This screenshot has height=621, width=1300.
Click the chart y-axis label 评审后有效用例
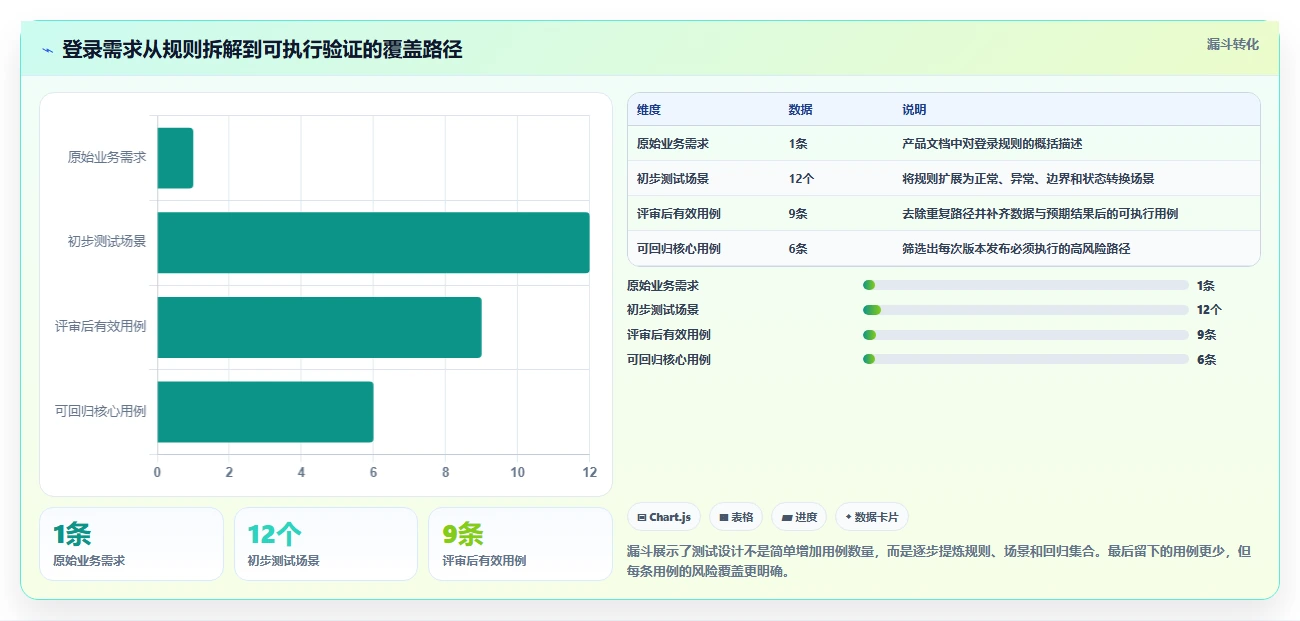point(101,327)
